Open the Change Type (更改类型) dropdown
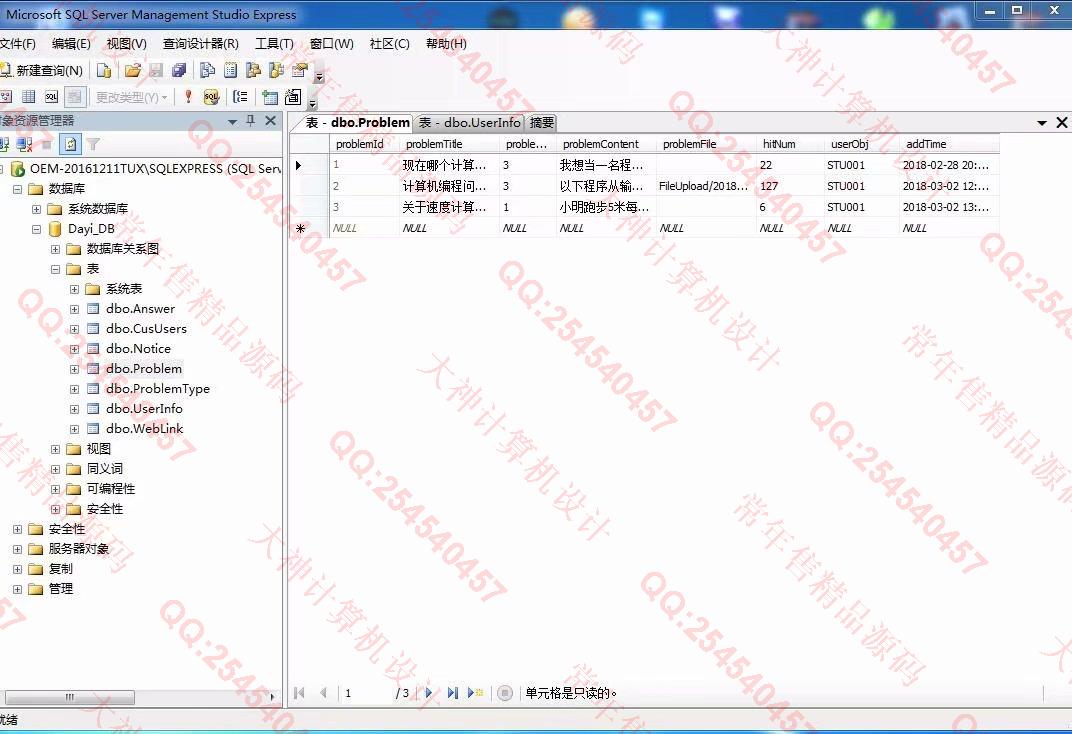Viewport: 1072px width, 734px height. (131, 98)
